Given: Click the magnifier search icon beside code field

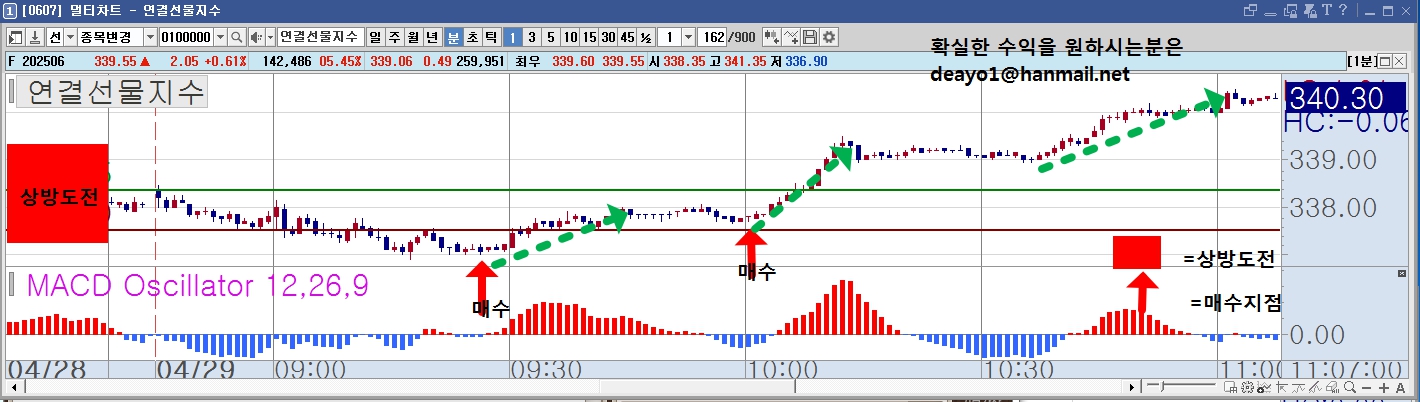Looking at the screenshot, I should 237,37.
